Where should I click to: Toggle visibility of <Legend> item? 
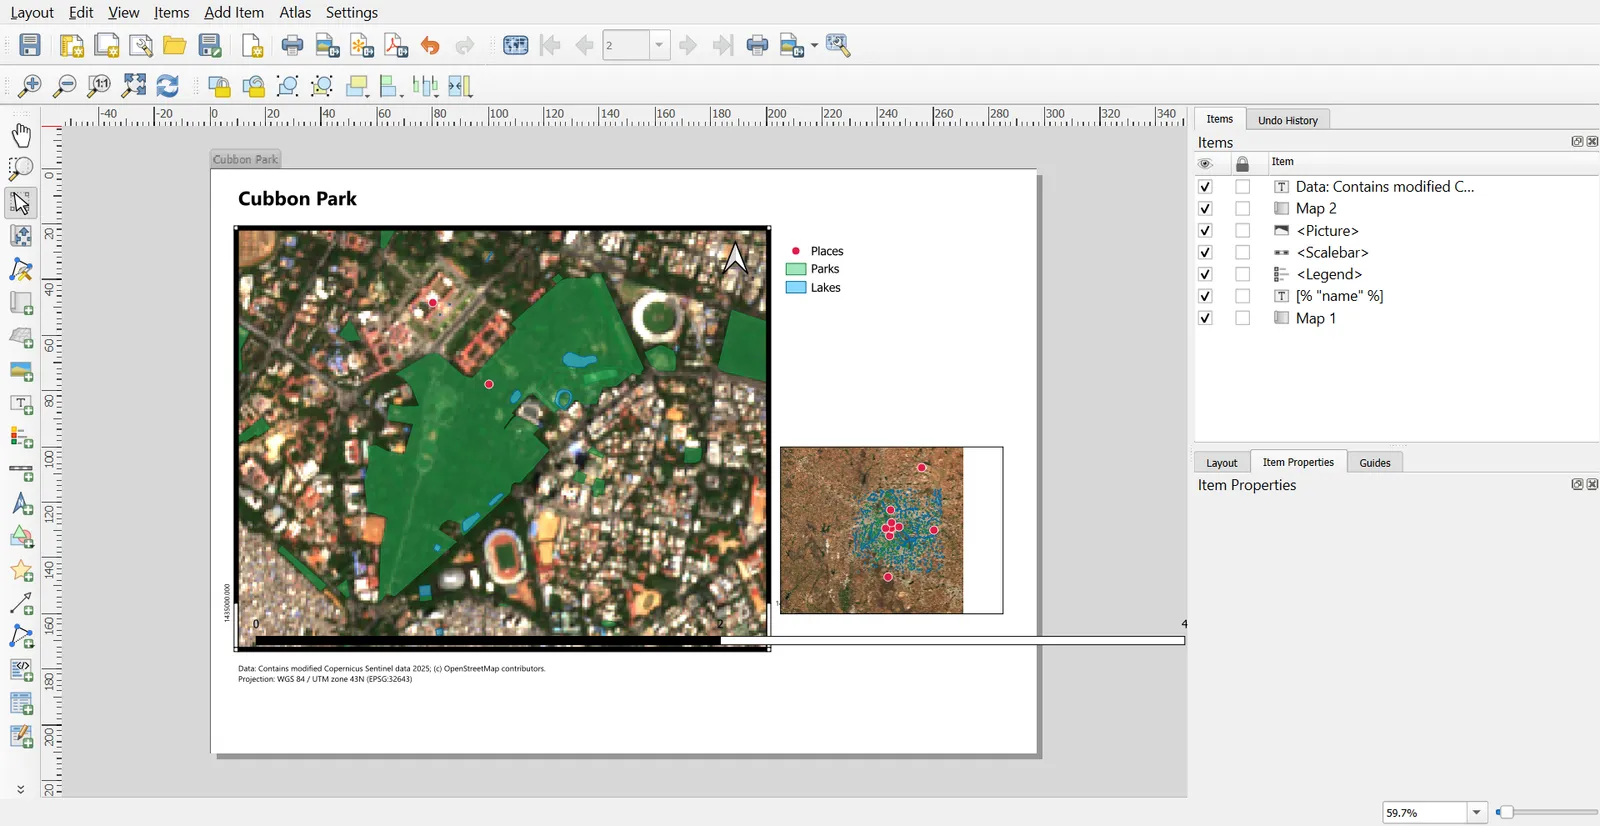pos(1205,274)
